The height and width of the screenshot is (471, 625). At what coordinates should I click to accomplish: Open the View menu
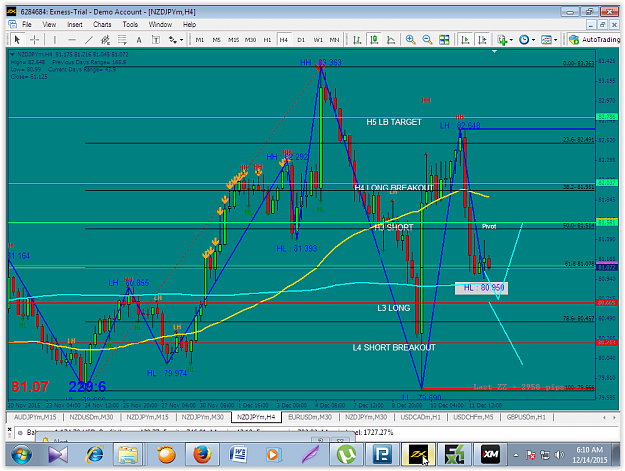pos(49,24)
